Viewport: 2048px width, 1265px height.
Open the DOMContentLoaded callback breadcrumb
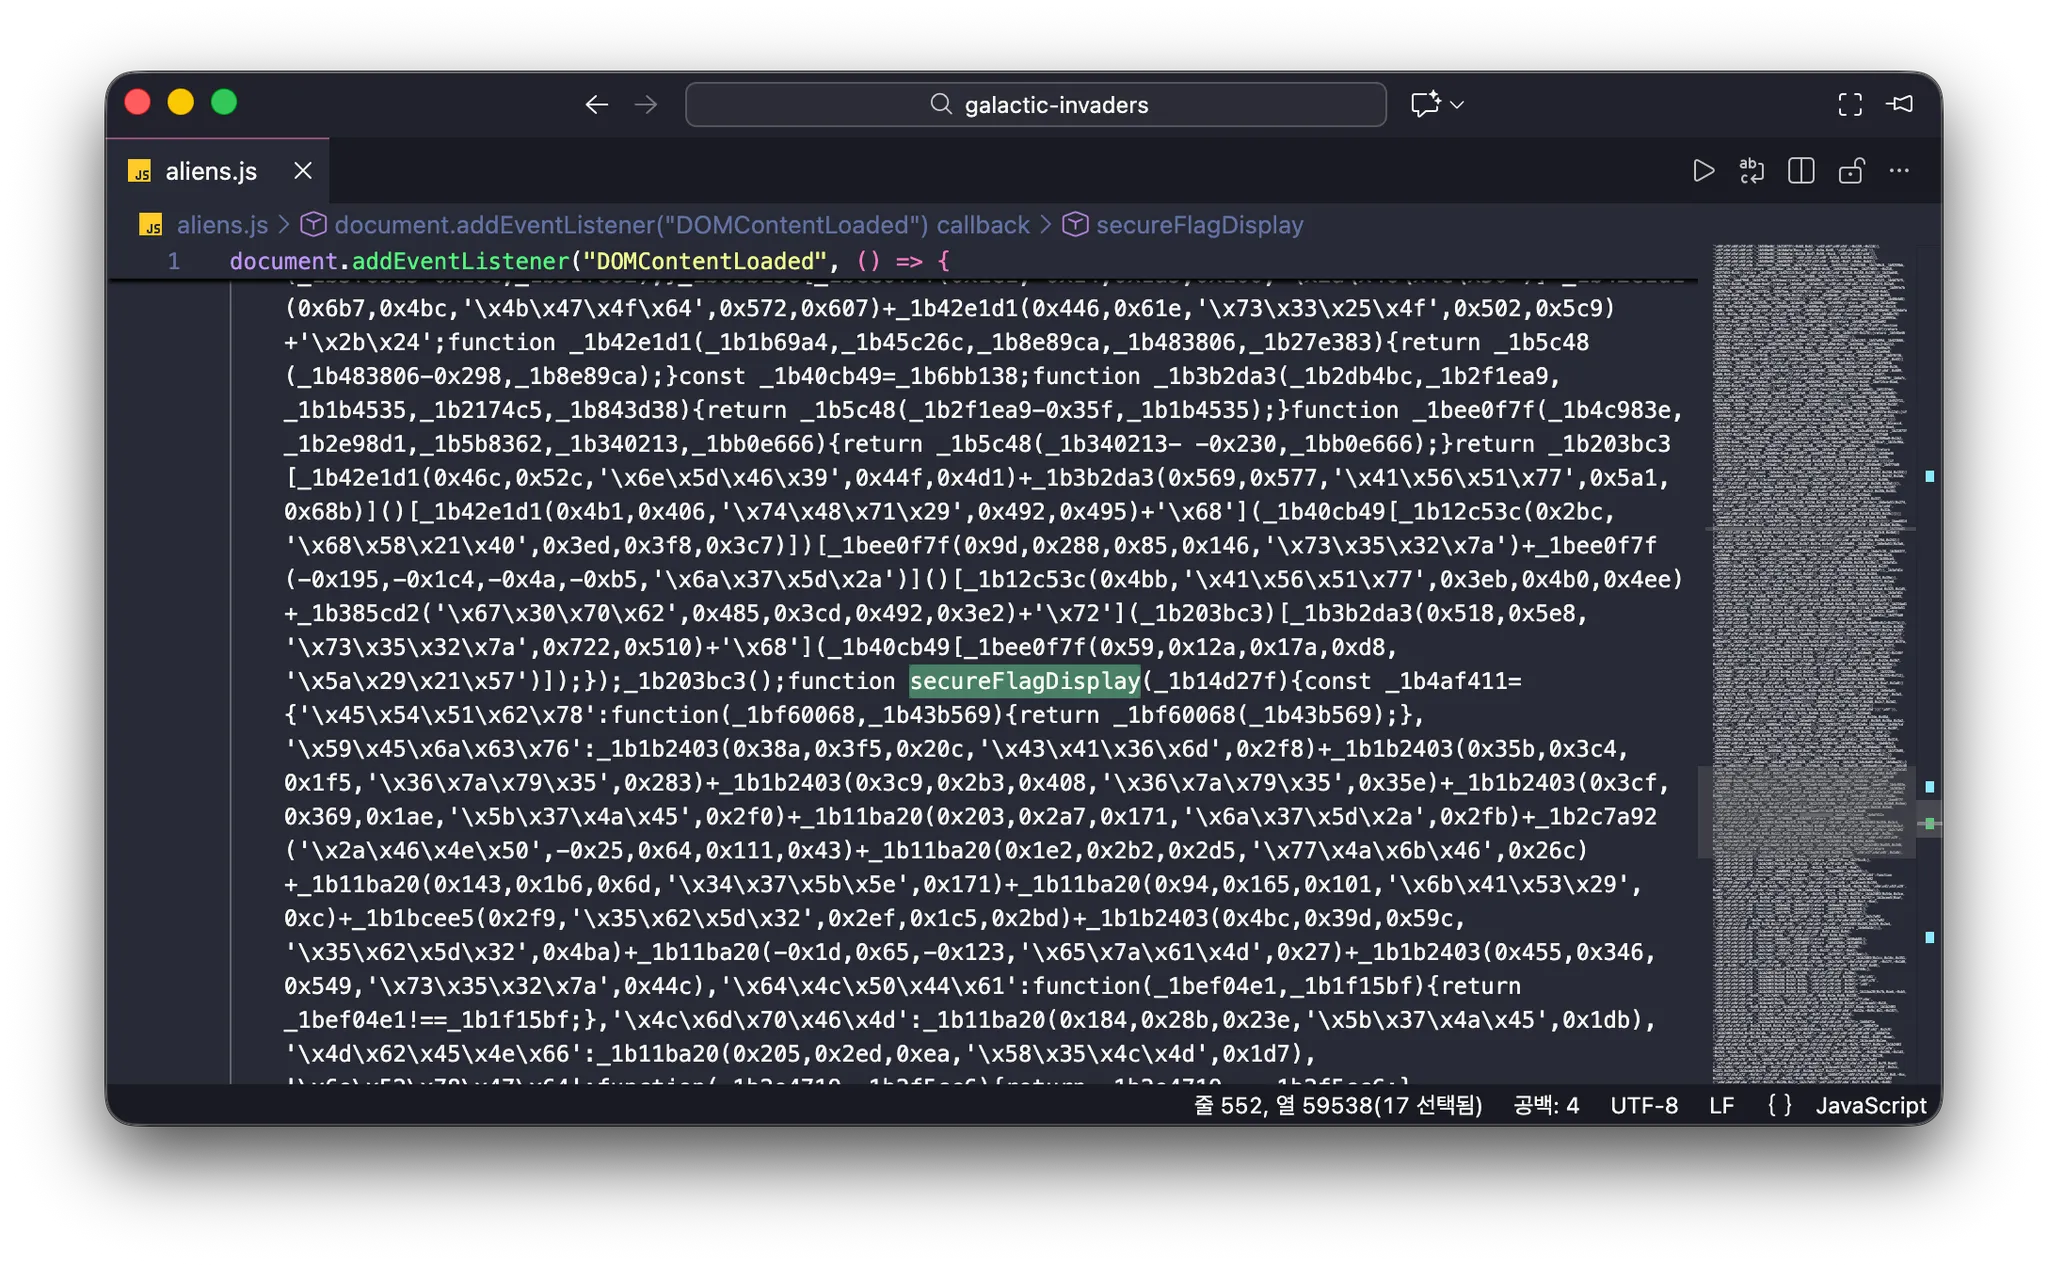pos(681,225)
